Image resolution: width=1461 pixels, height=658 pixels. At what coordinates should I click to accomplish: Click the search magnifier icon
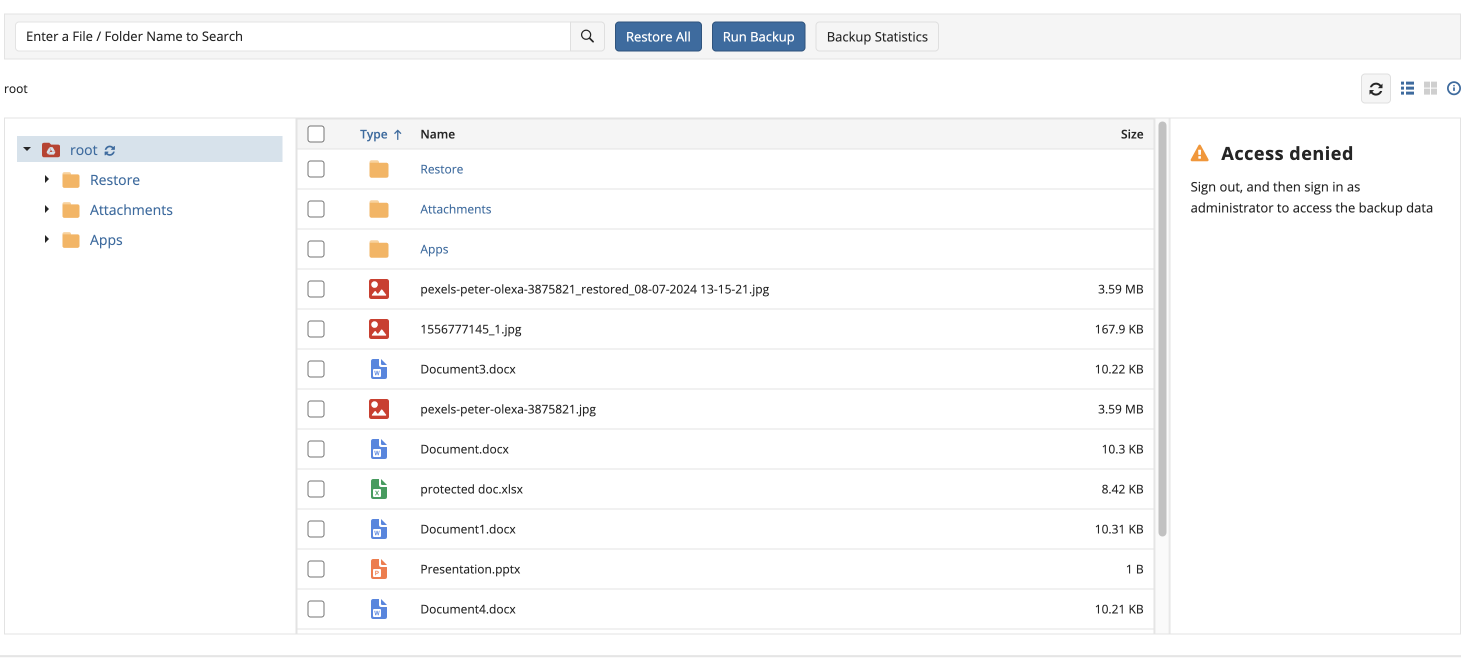[586, 36]
